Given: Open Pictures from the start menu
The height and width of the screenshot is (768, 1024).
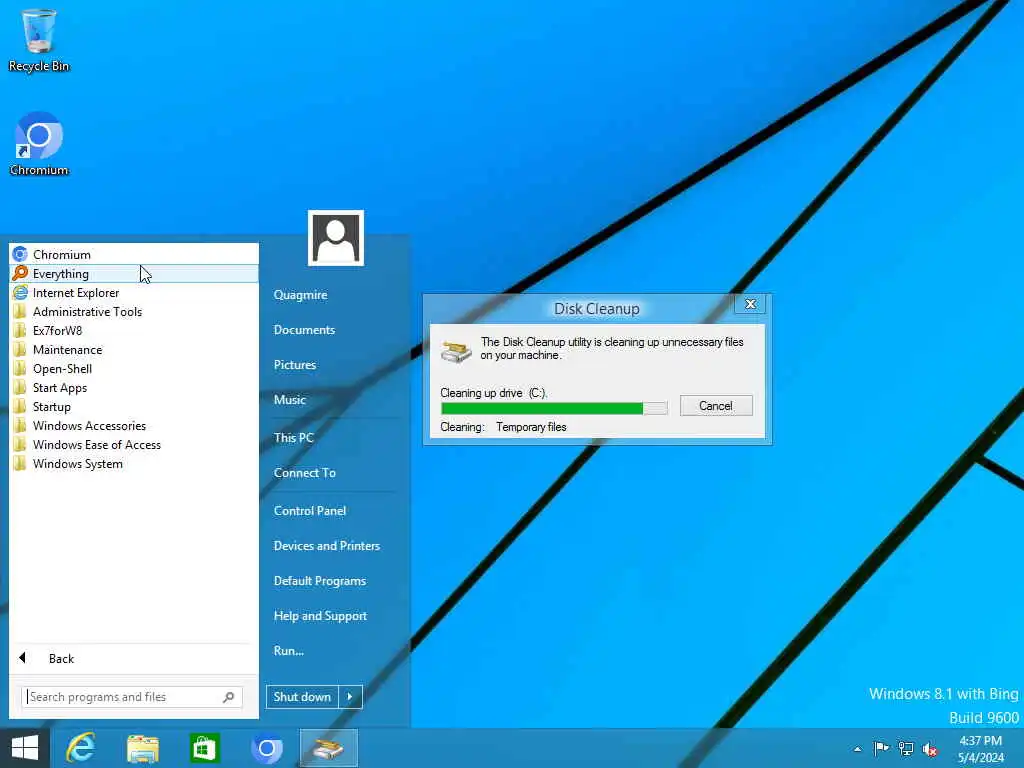Looking at the screenshot, I should 295,364.
